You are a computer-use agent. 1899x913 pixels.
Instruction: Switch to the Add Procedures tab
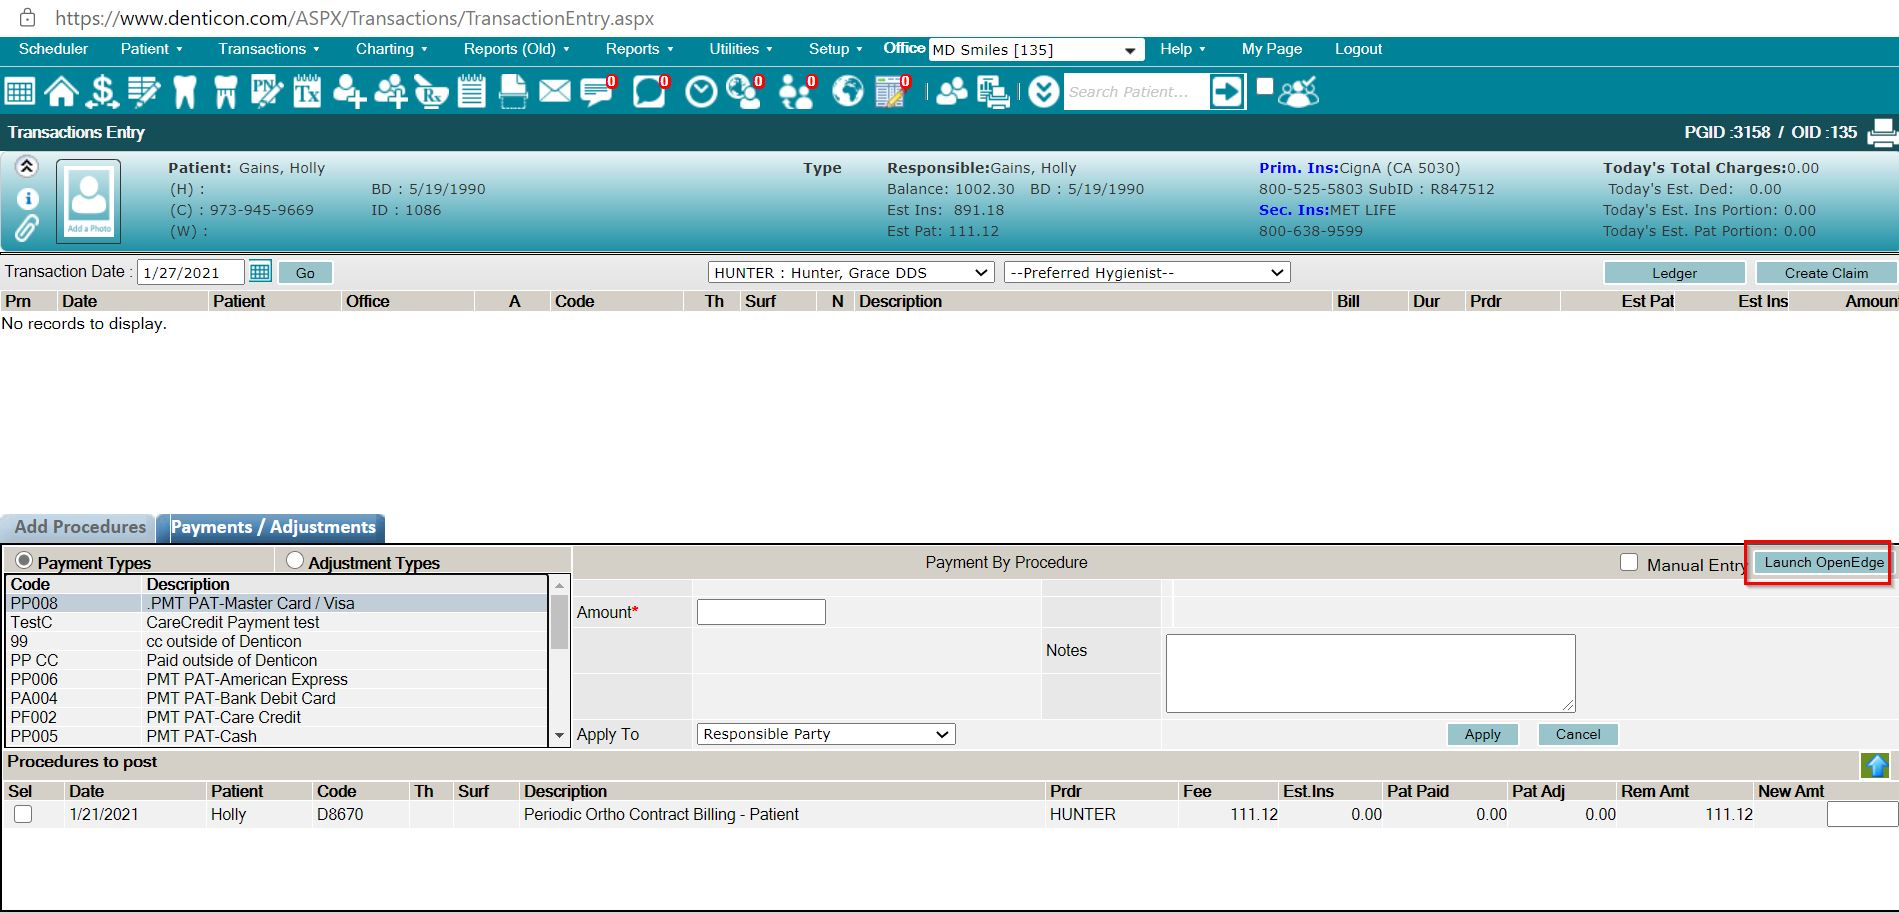[79, 527]
